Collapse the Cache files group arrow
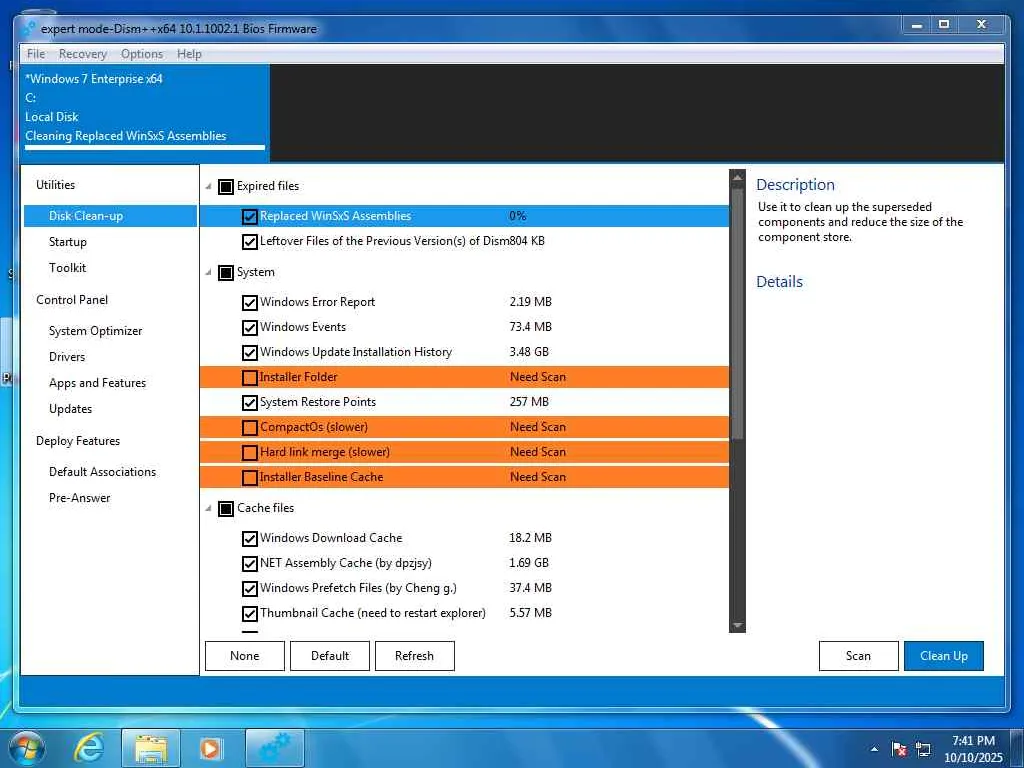 coord(208,508)
